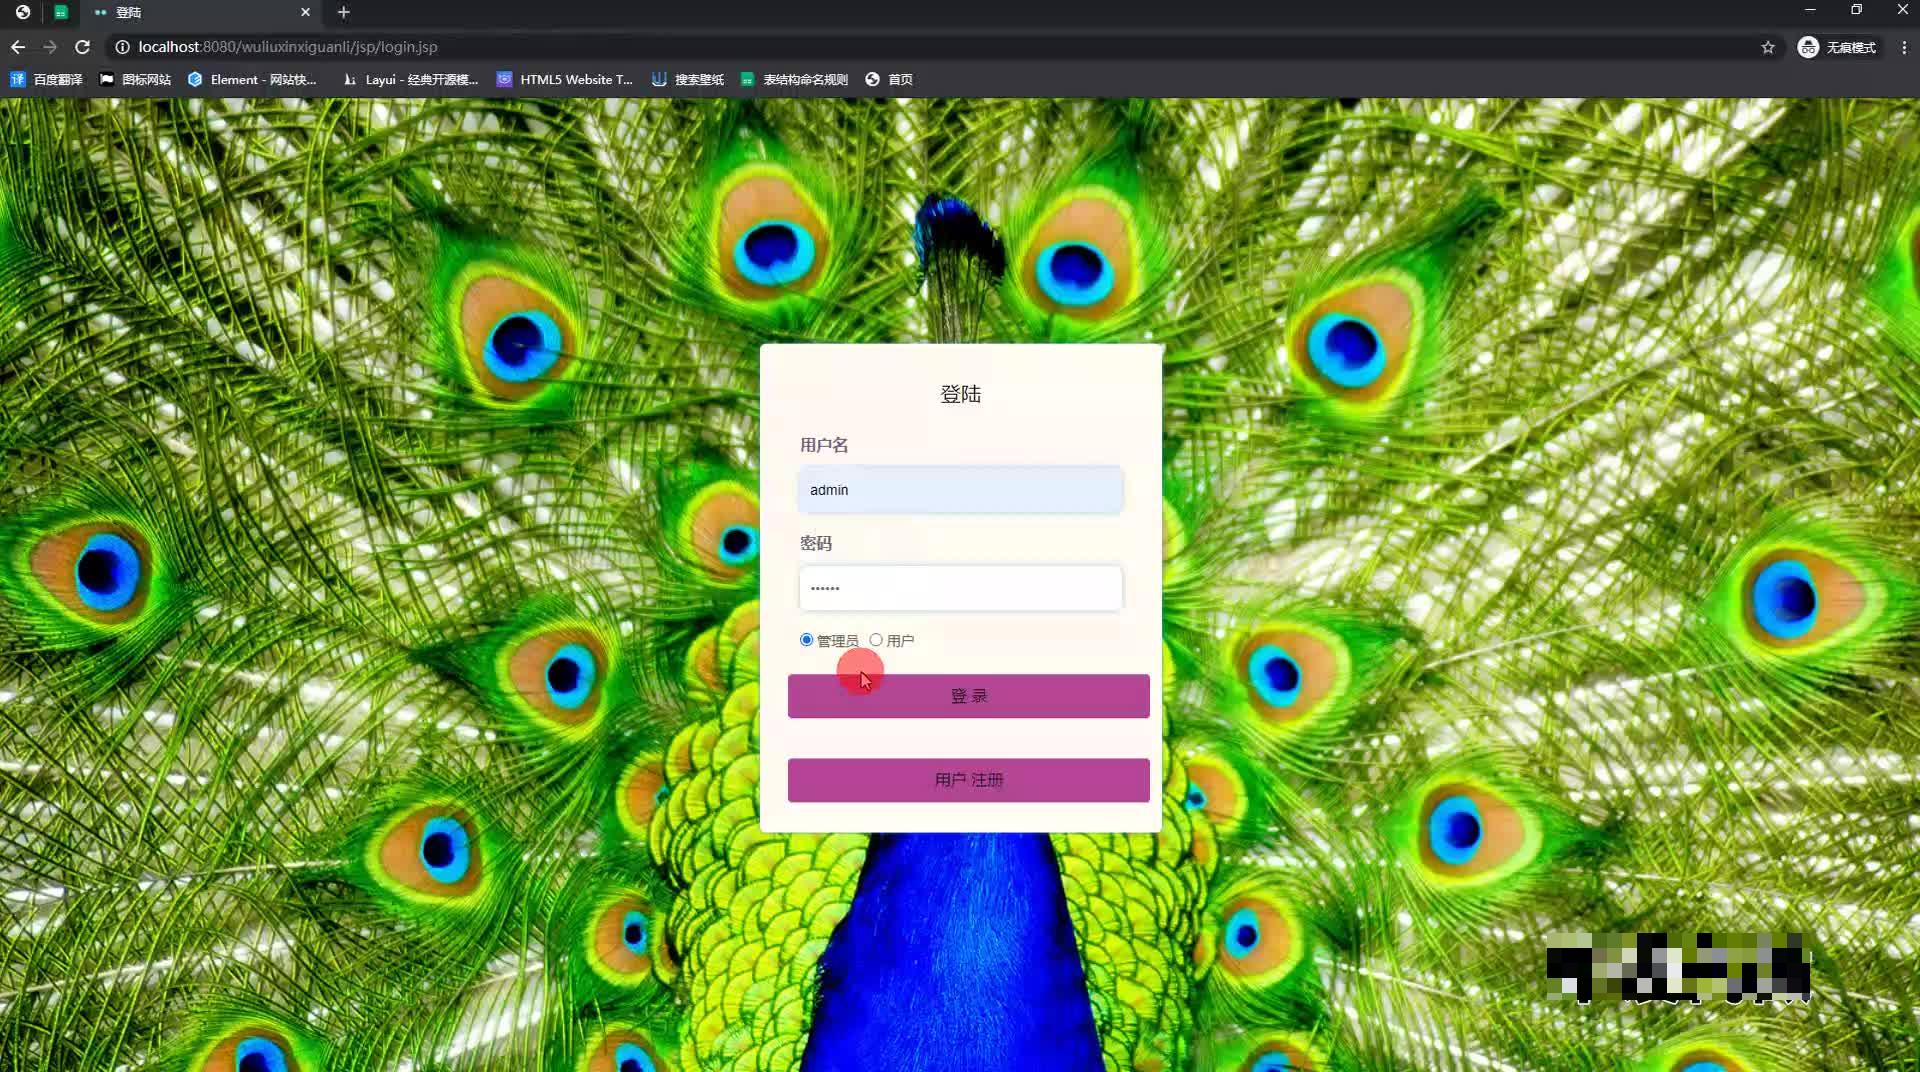The height and width of the screenshot is (1072, 1920).
Task: Open the 首页 bookmark
Action: [x=889, y=79]
